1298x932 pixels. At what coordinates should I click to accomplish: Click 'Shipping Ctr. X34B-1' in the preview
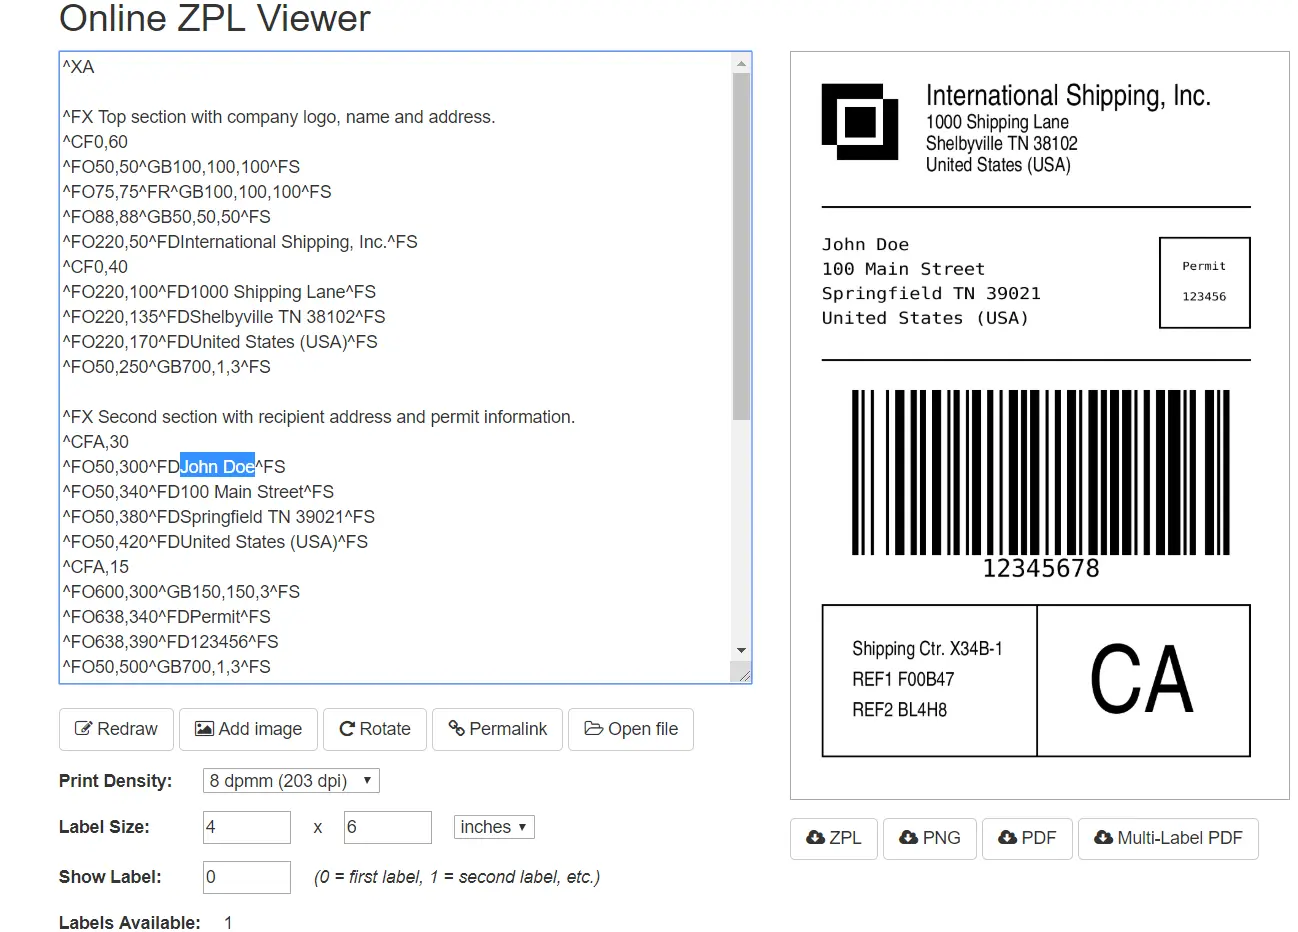[927, 649]
